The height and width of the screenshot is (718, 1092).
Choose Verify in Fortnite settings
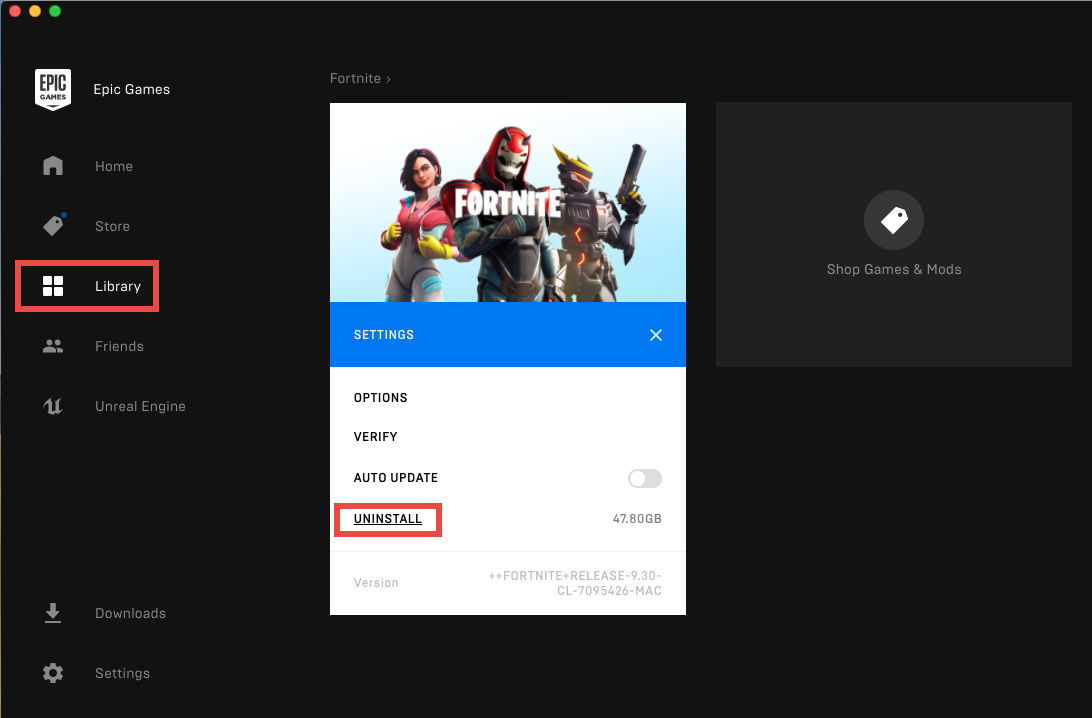(376, 437)
